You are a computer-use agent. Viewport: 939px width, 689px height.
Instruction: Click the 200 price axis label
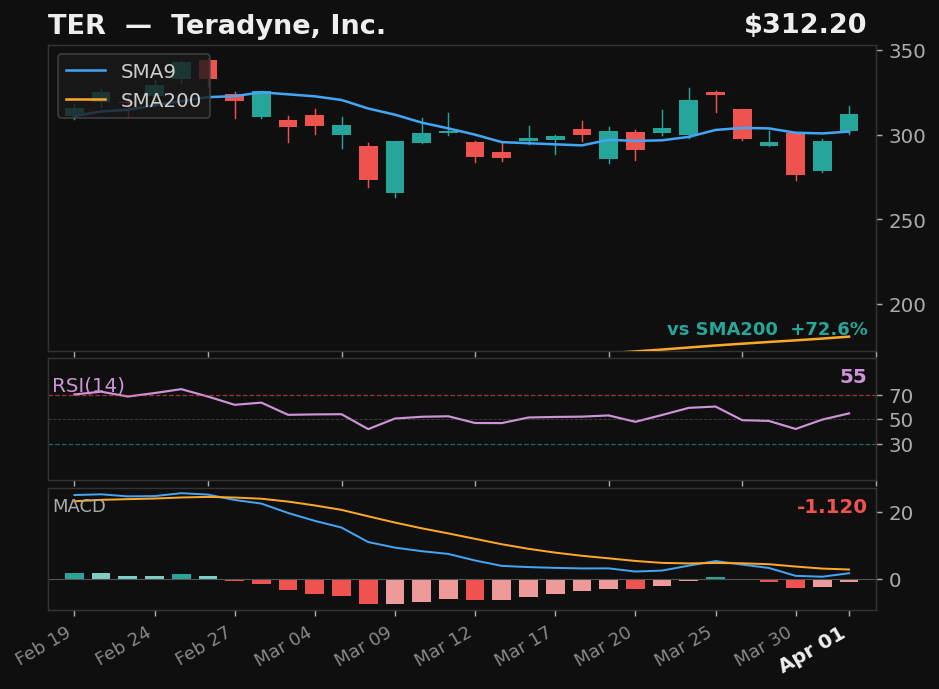tap(907, 305)
